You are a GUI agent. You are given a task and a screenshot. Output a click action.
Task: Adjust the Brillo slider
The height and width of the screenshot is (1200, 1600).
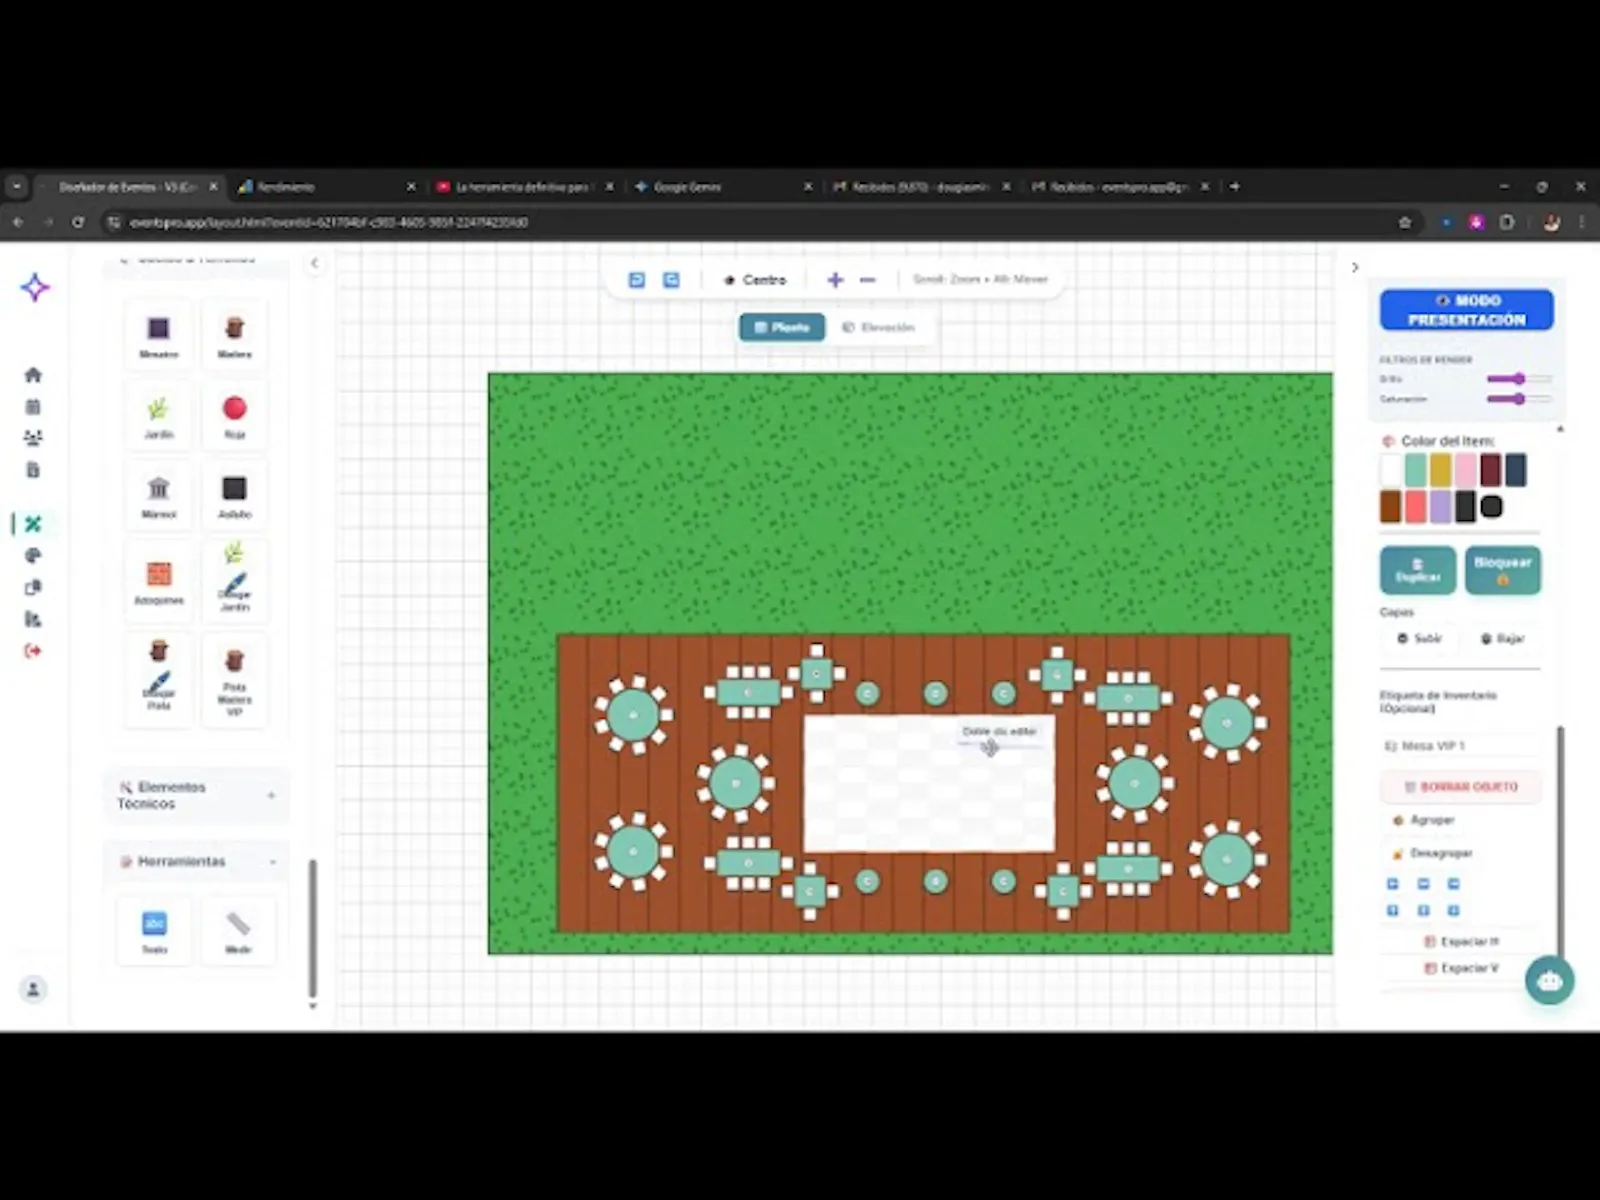1518,379
